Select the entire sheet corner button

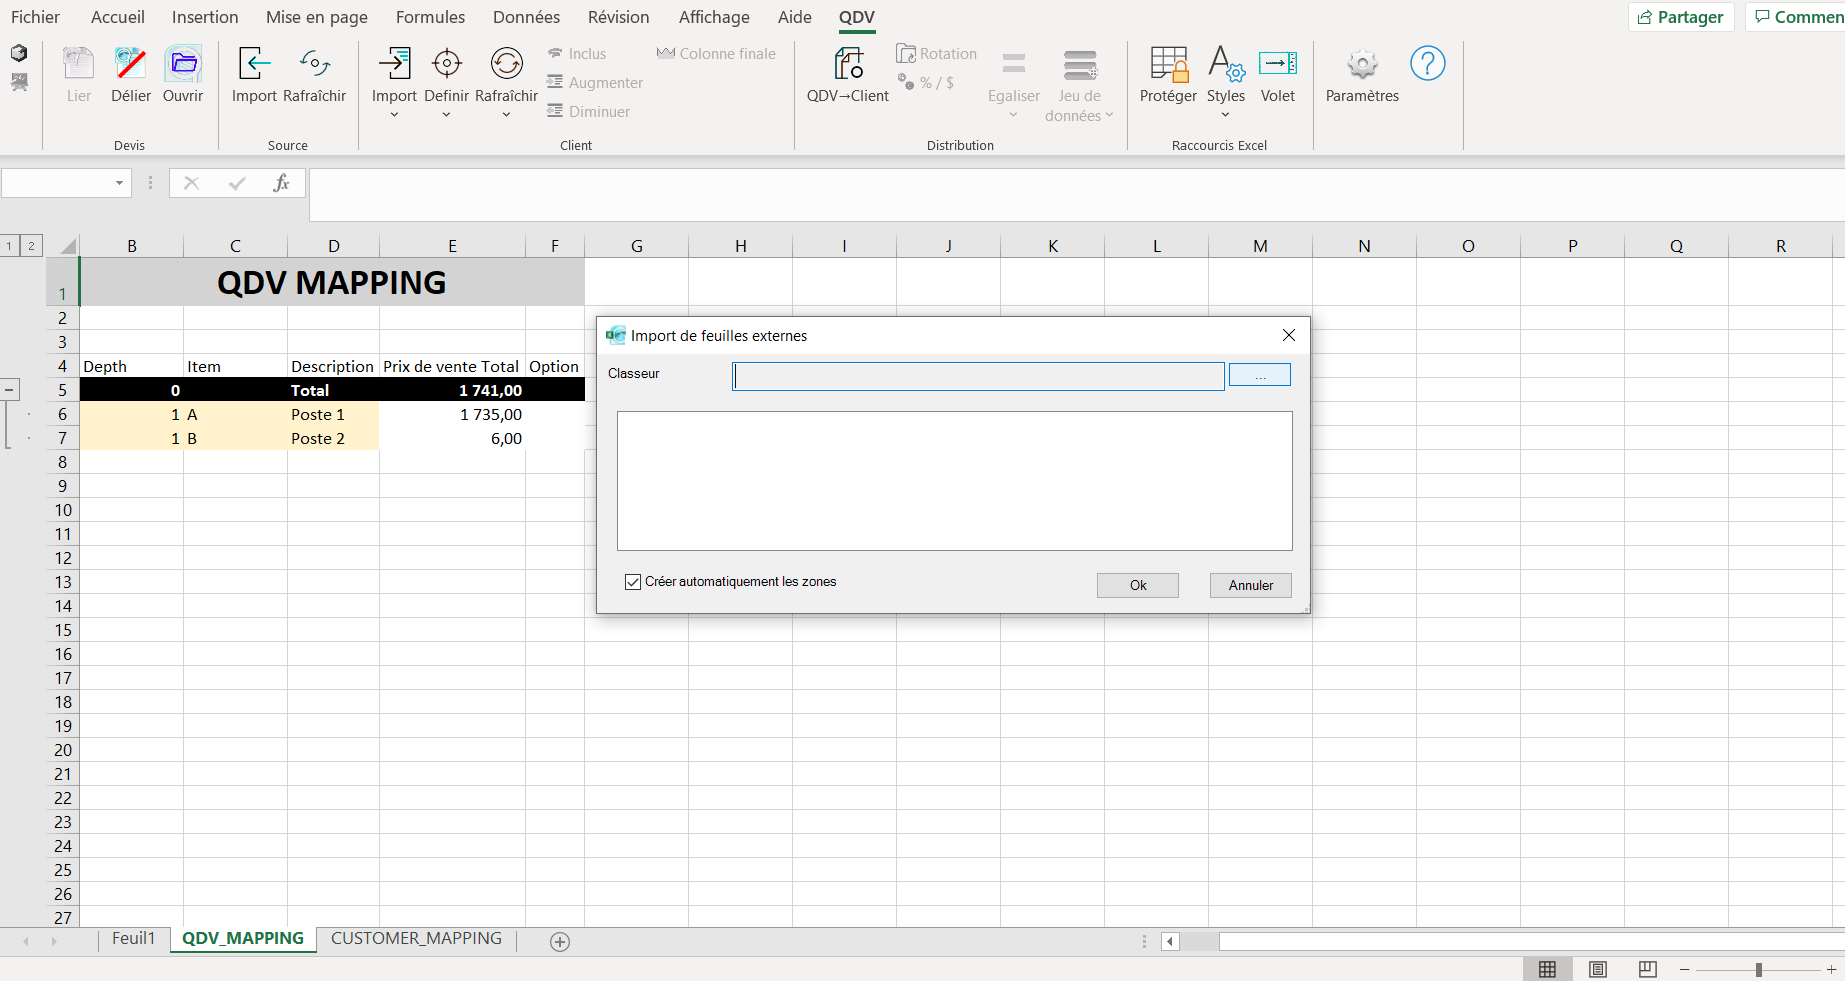63,246
